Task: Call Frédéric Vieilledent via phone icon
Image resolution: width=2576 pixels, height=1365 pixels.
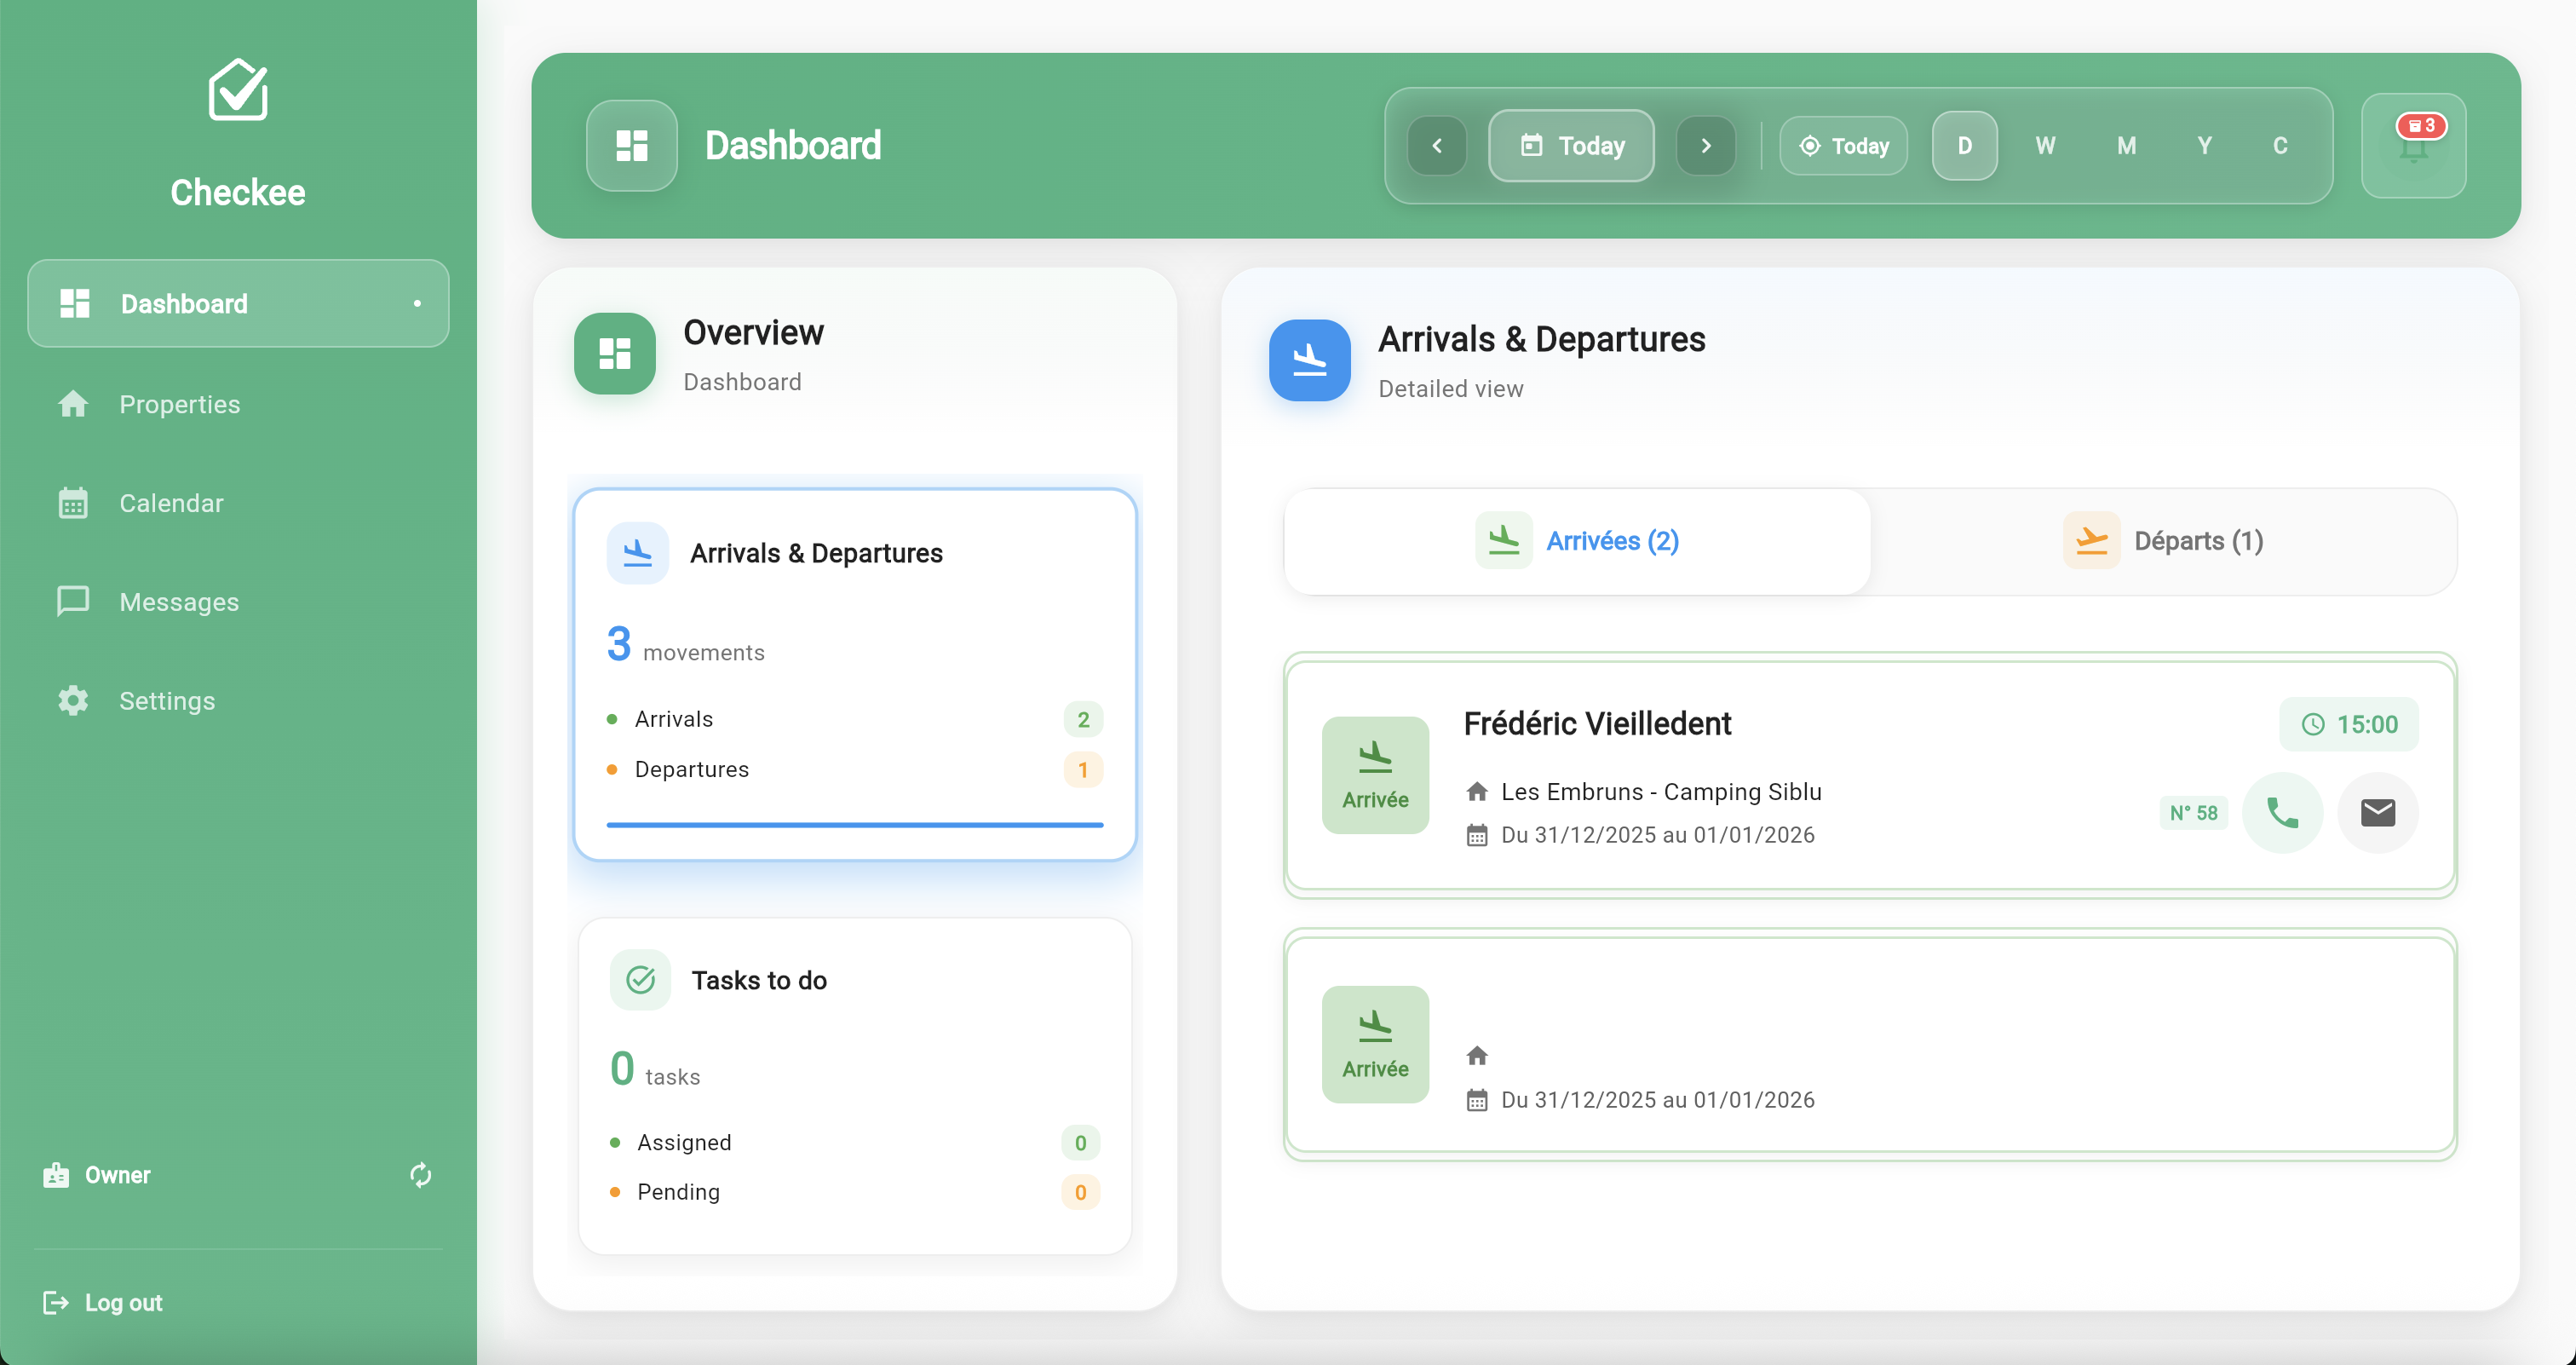Action: click(2282, 813)
